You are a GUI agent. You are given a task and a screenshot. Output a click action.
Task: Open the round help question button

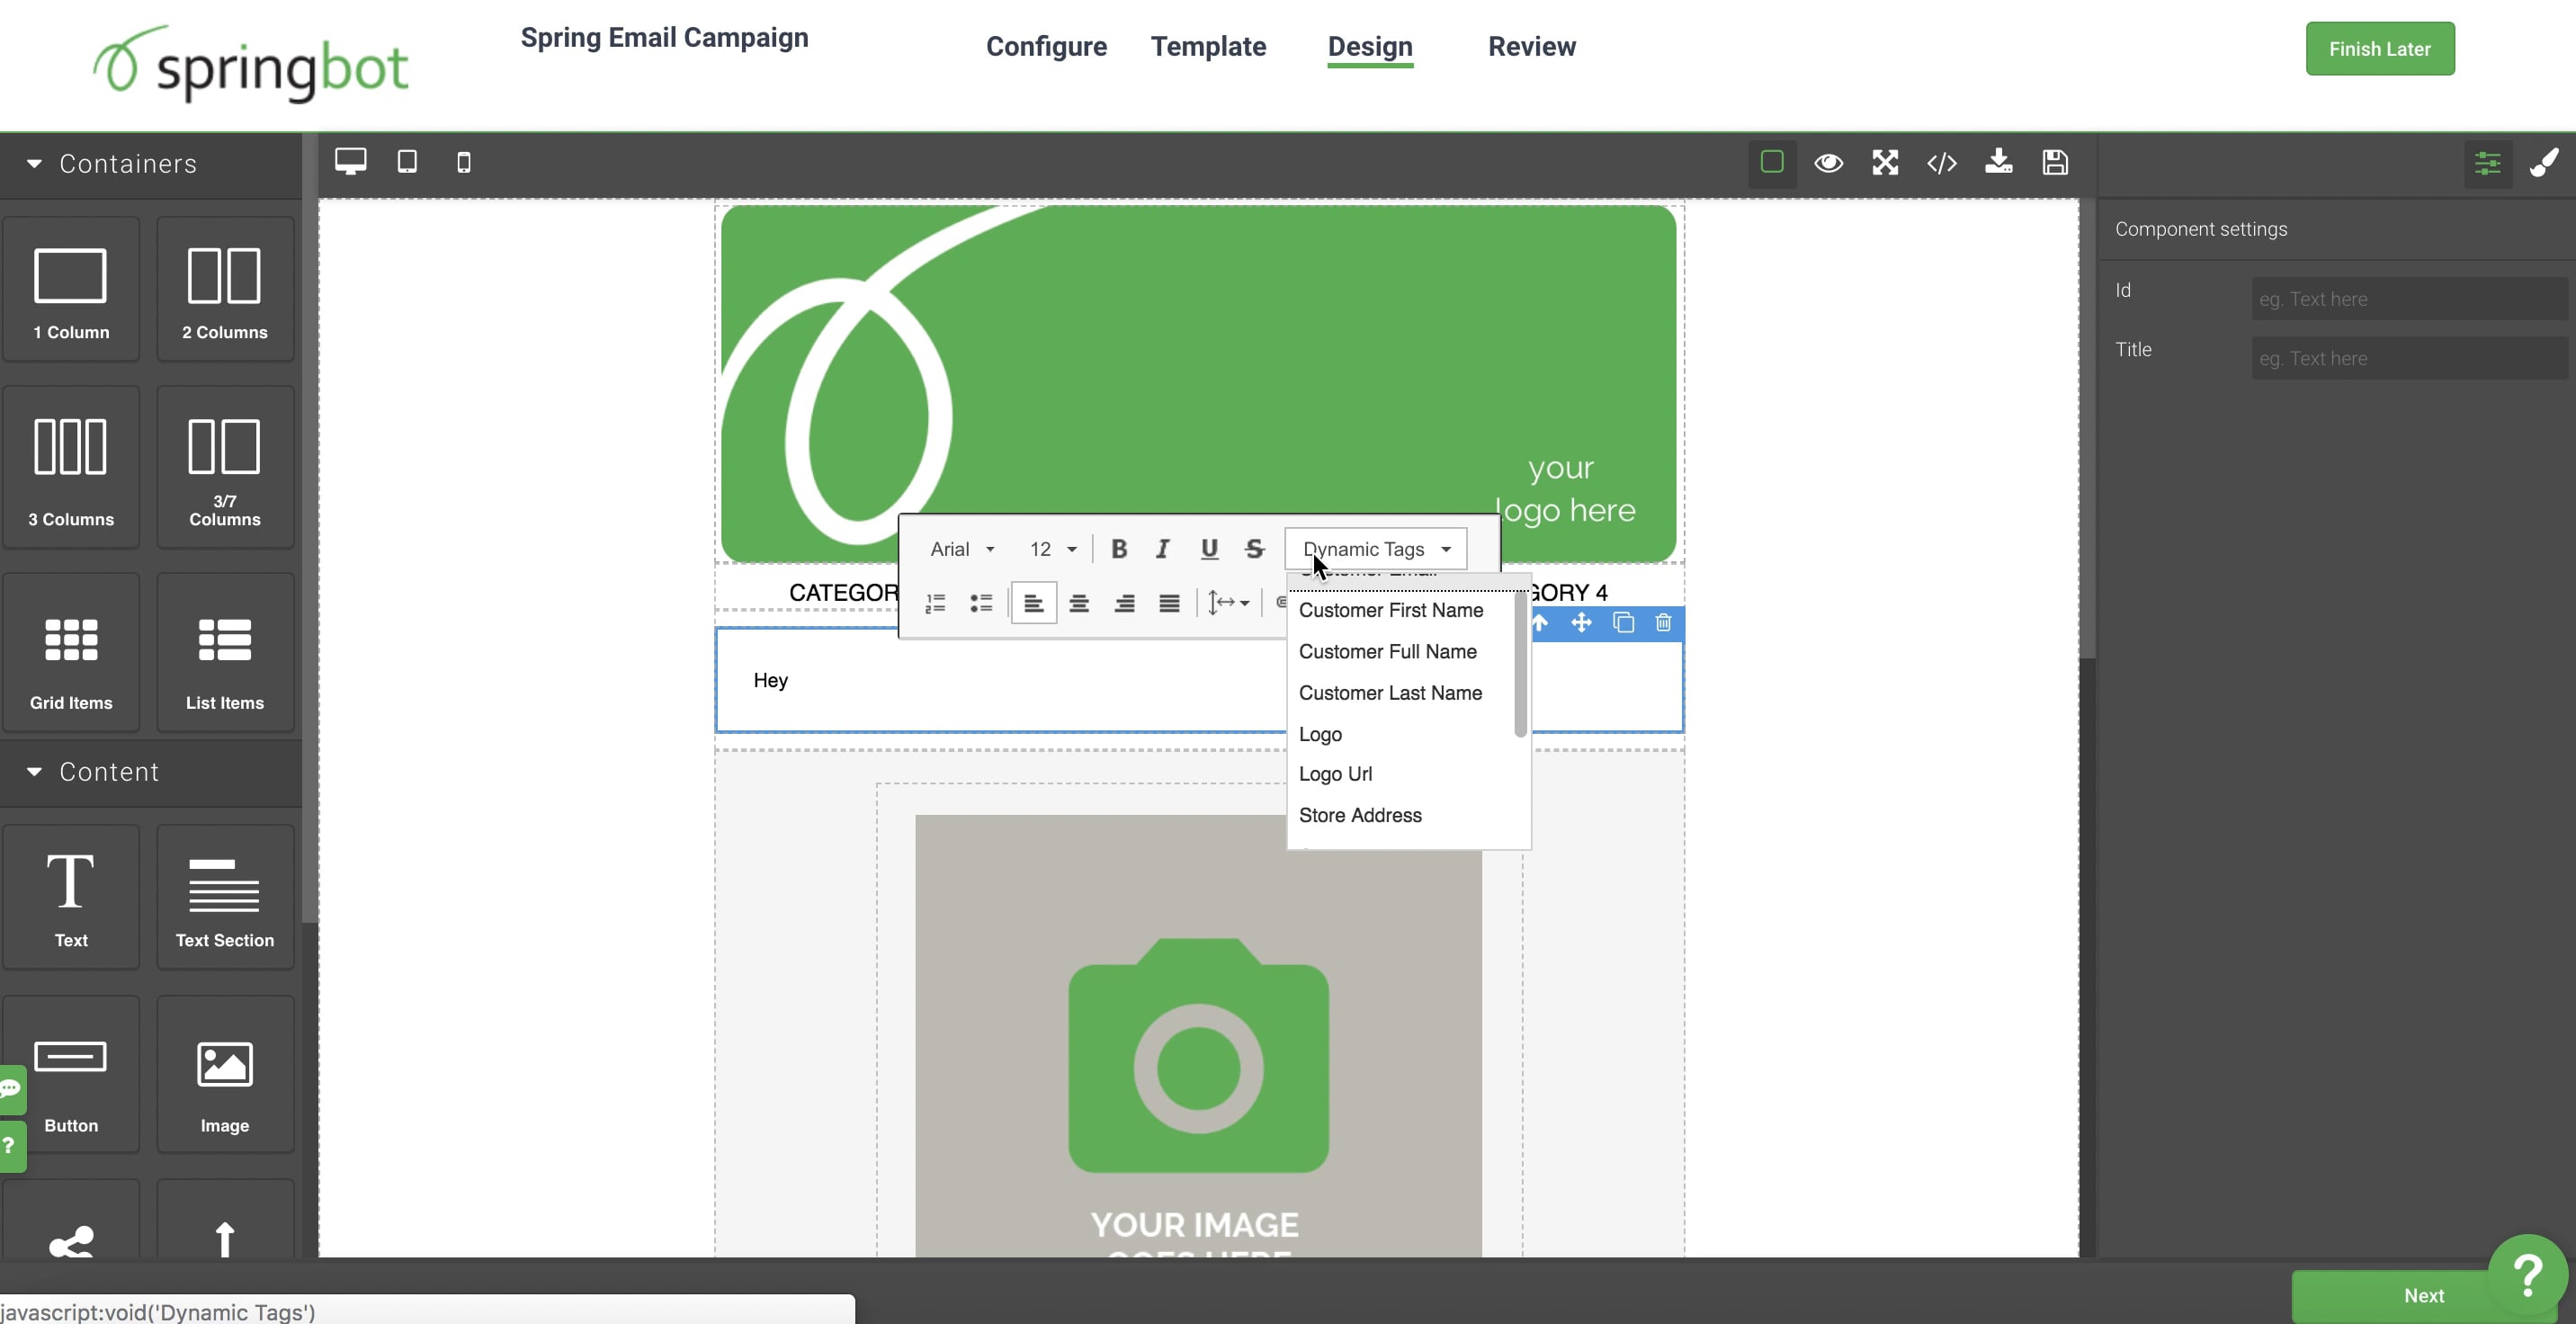2527,1274
